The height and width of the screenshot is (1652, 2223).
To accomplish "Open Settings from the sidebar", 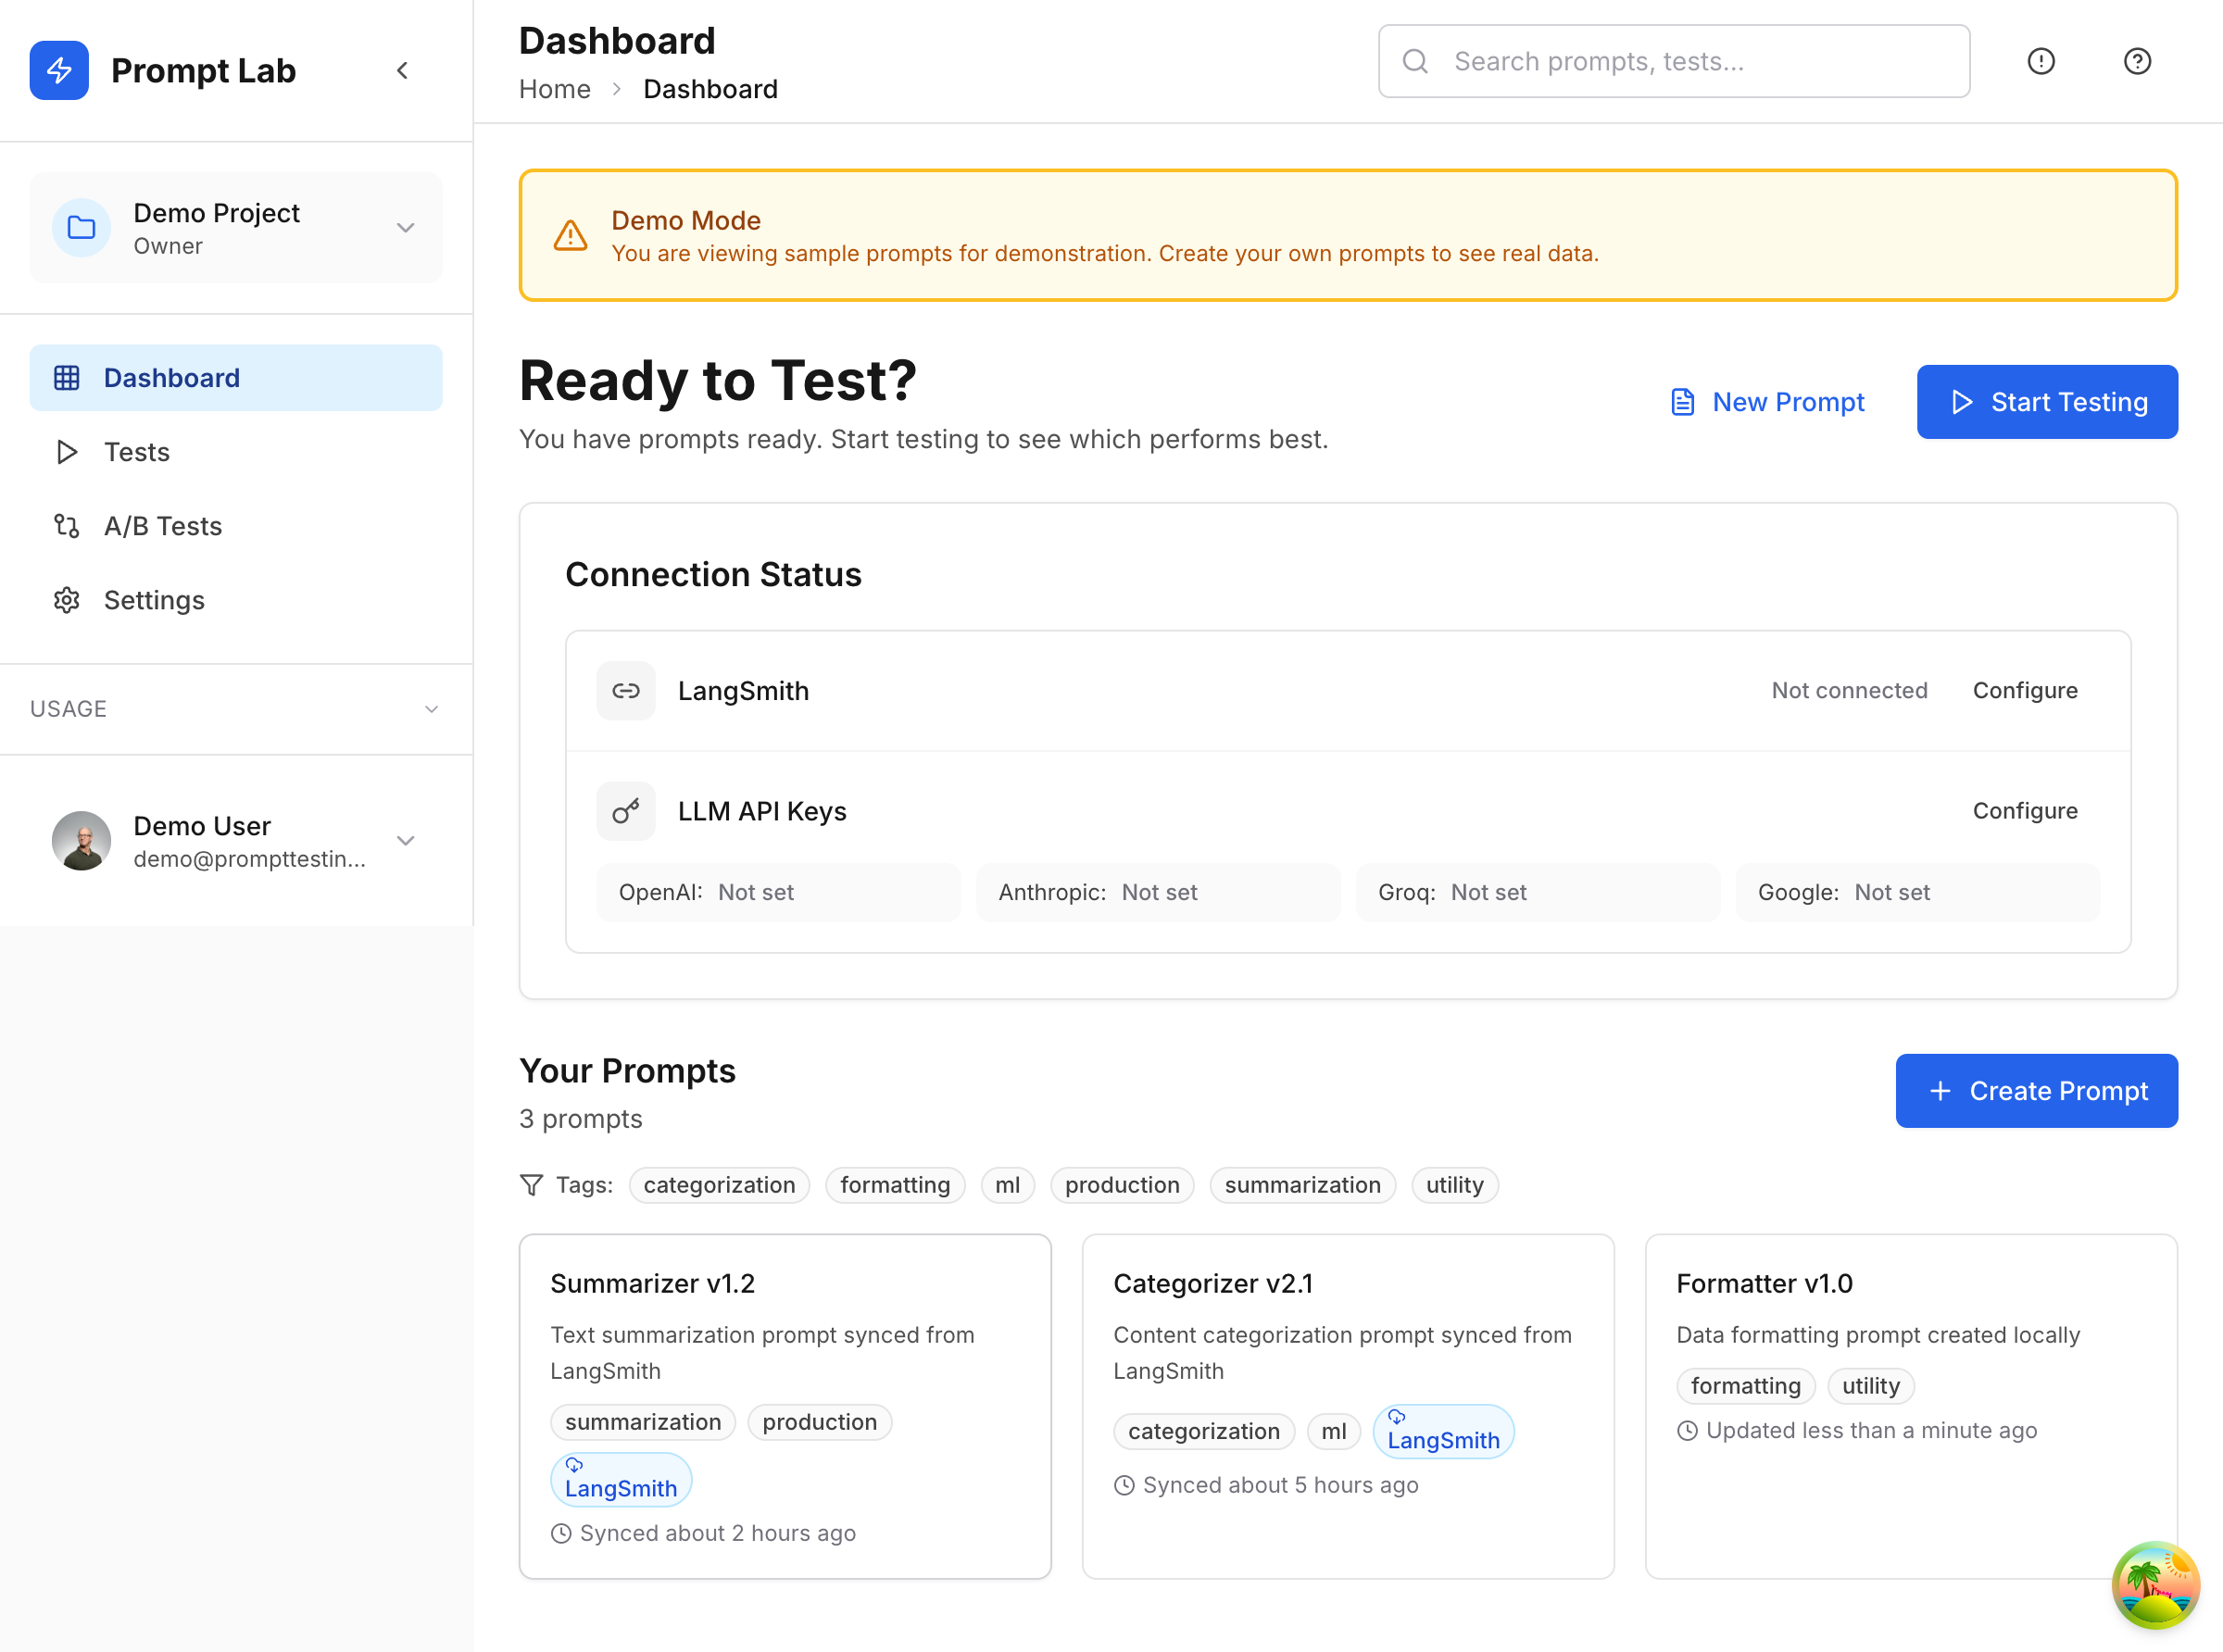I will pyautogui.click(x=154, y=600).
